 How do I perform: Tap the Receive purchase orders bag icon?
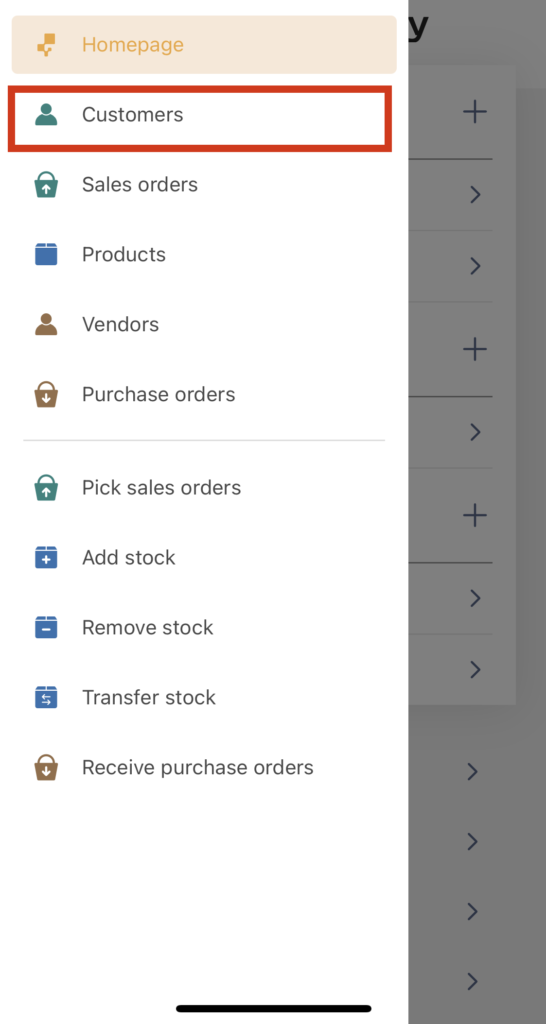point(46,767)
